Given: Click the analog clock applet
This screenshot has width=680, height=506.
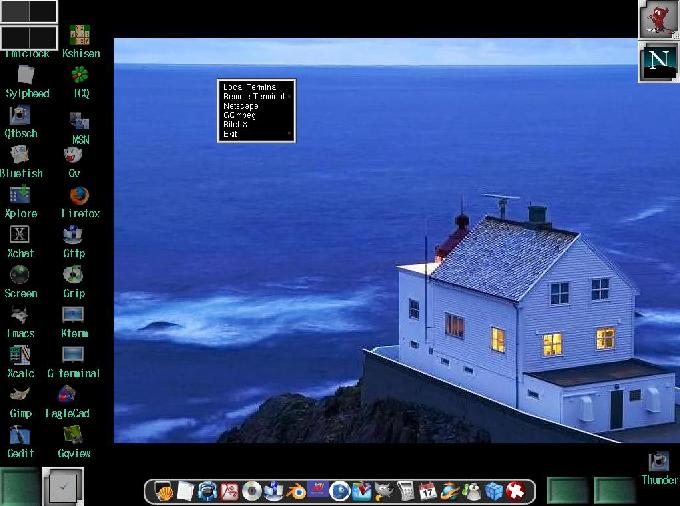Looking at the screenshot, I should 64,486.
